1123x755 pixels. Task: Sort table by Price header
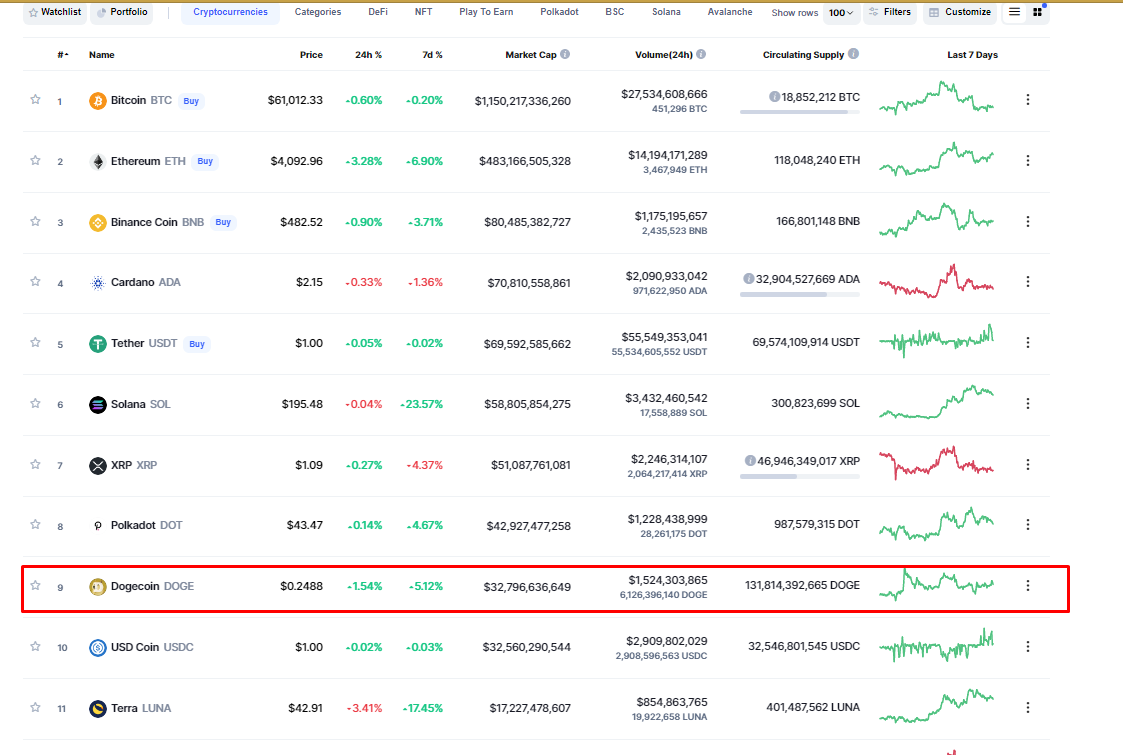click(311, 54)
